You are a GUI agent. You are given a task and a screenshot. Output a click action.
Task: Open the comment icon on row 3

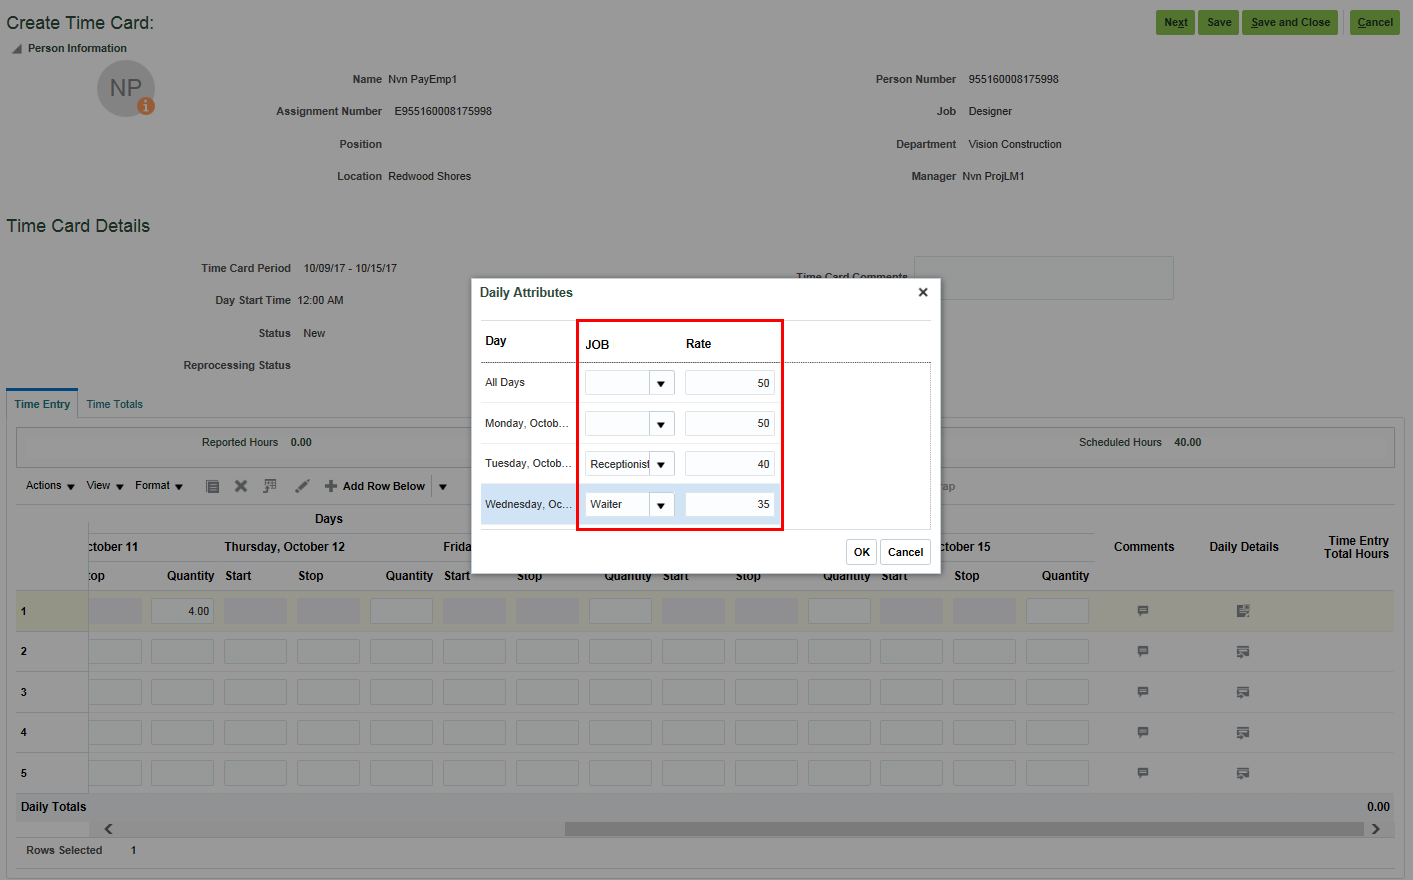coord(1142,691)
